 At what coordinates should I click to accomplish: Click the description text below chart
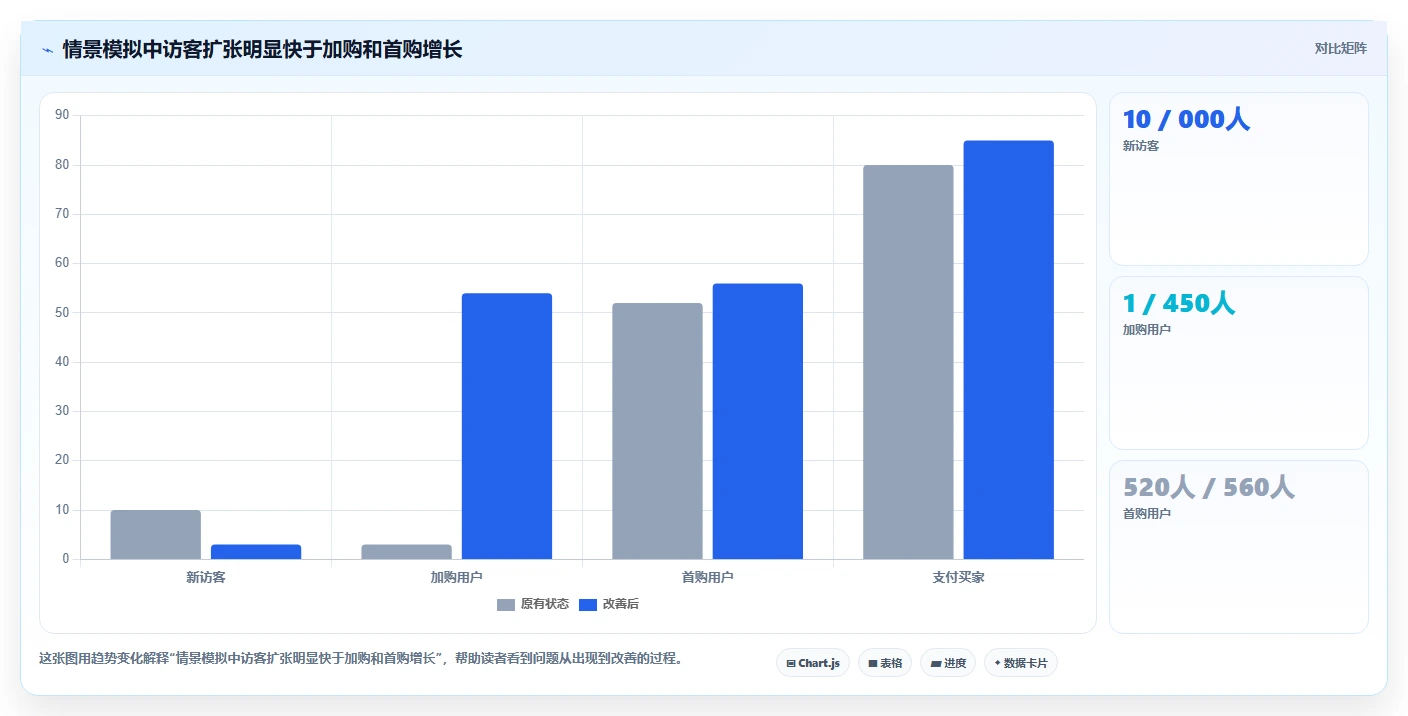point(360,659)
